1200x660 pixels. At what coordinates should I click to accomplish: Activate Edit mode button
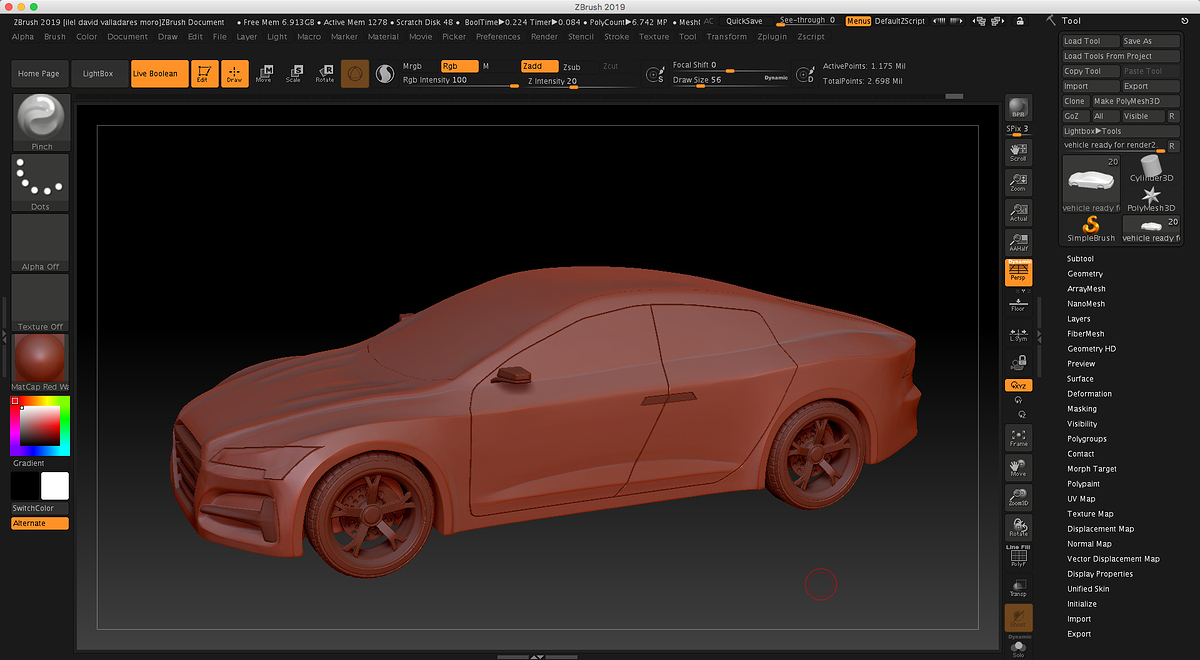click(x=204, y=74)
